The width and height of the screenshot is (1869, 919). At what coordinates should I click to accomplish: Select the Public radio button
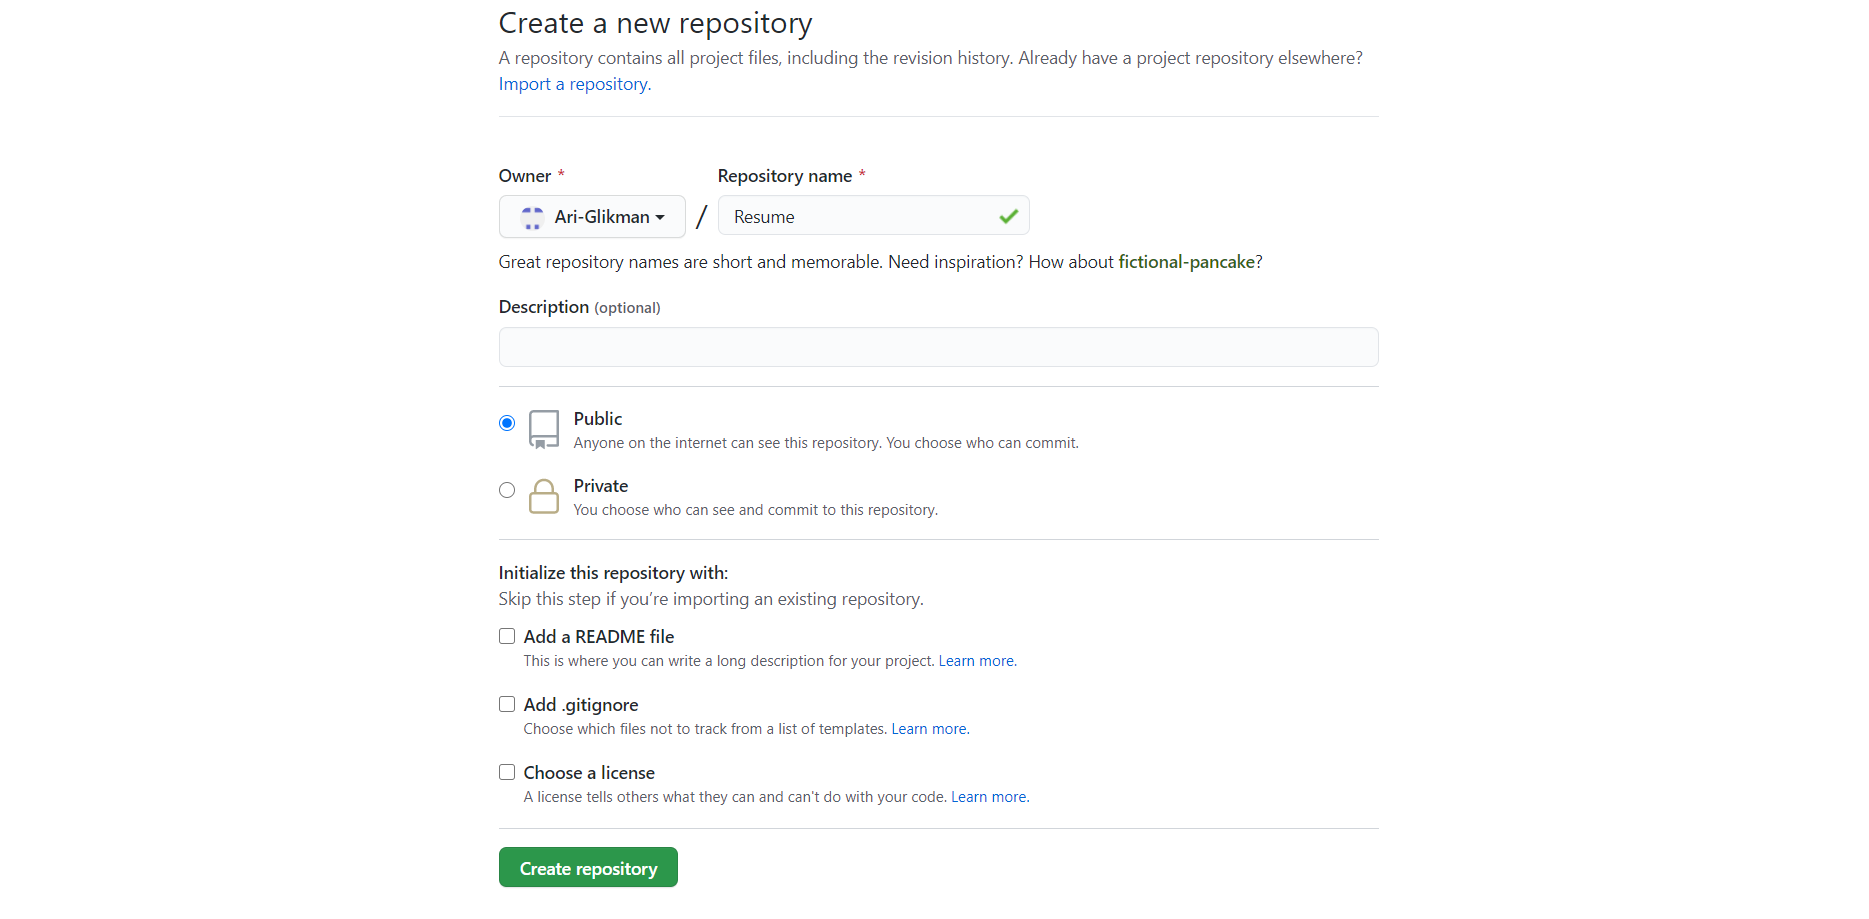pyautogui.click(x=506, y=422)
